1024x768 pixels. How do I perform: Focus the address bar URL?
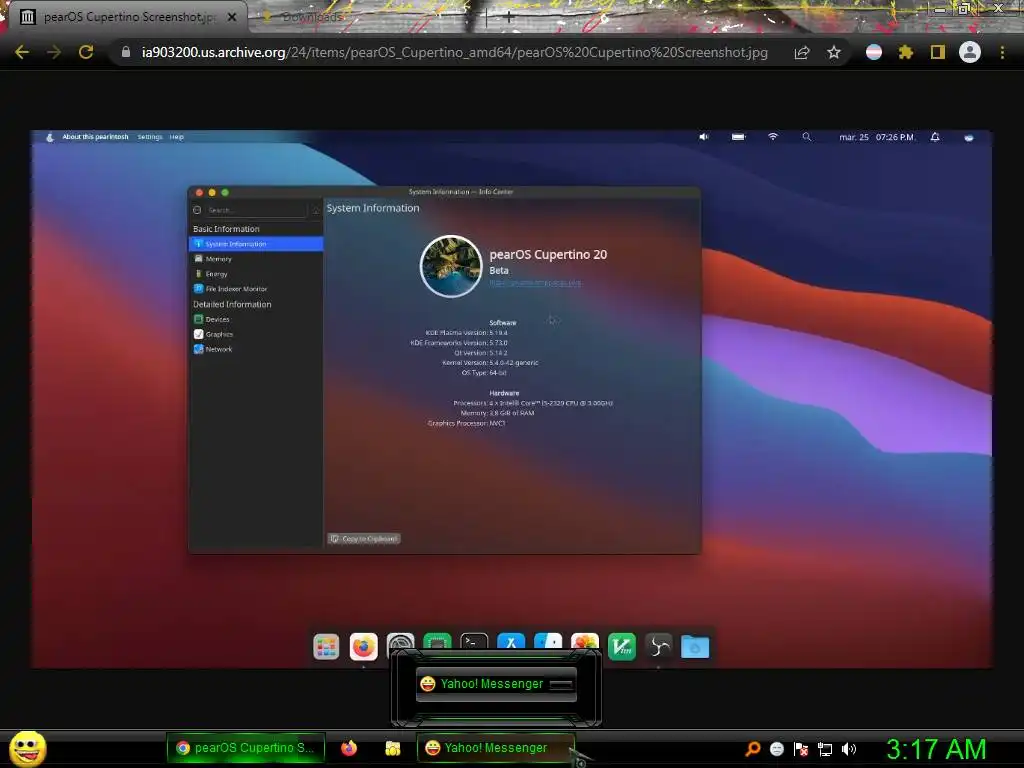tap(454, 52)
